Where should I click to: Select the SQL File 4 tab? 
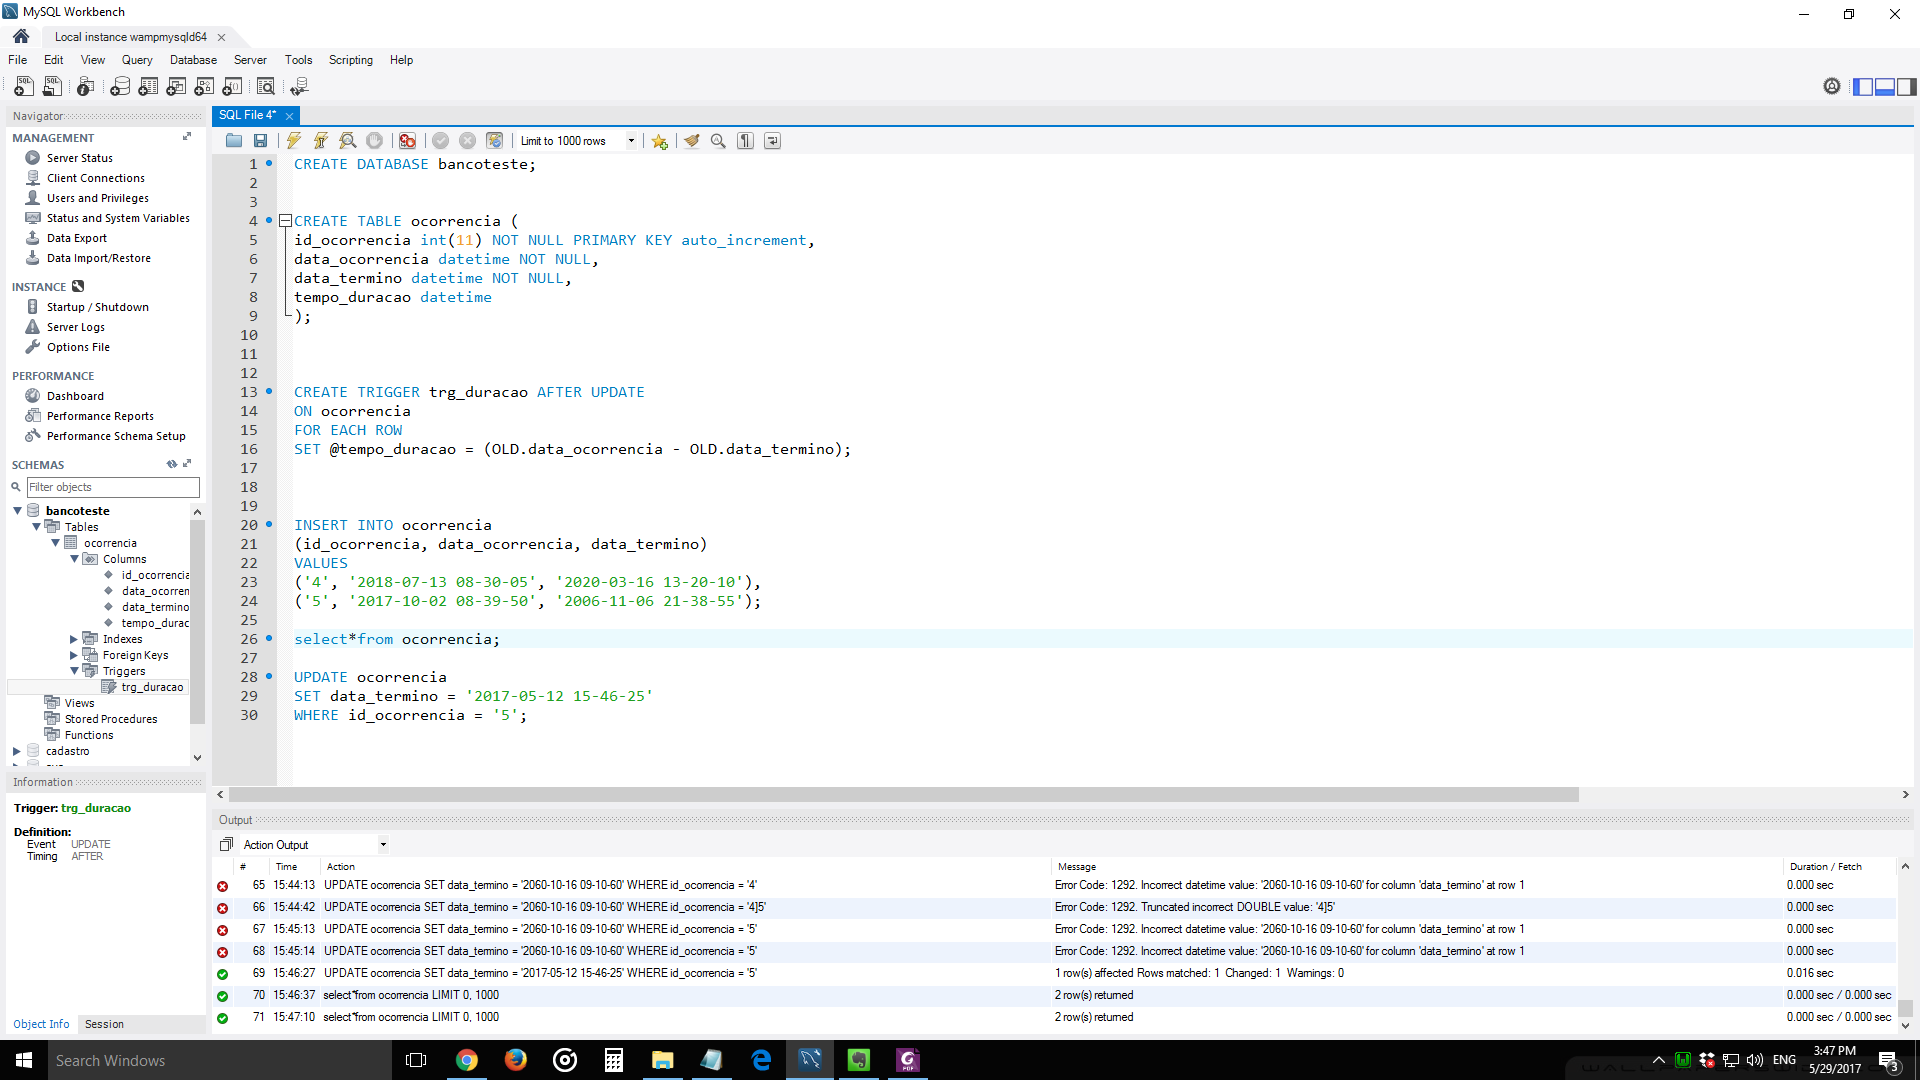247,115
